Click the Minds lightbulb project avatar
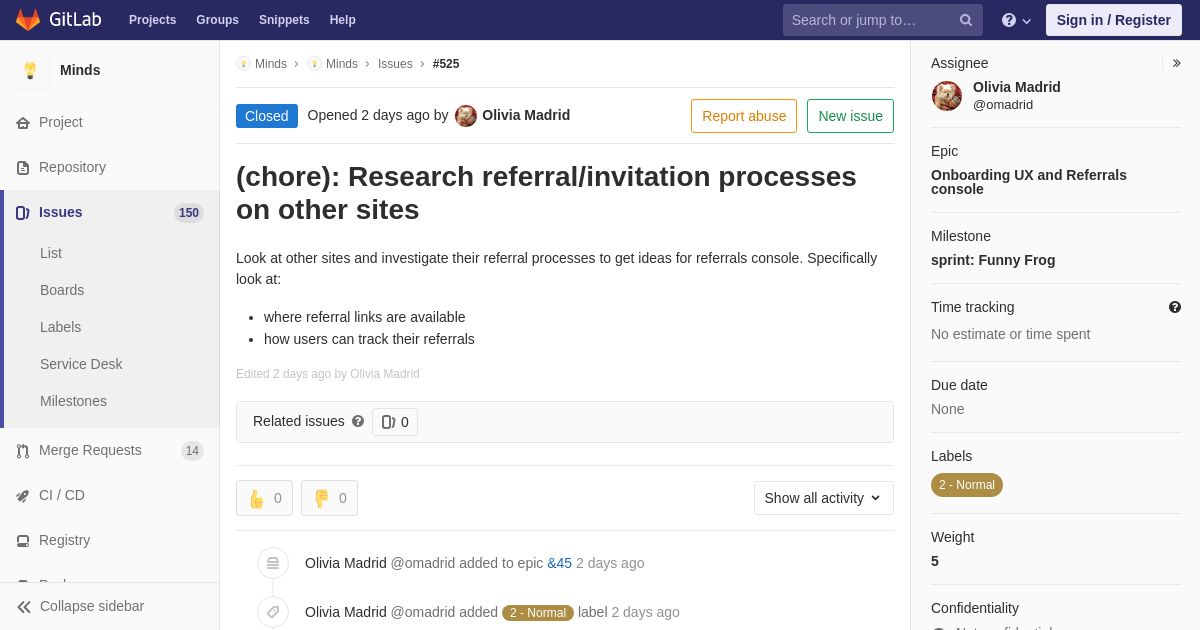This screenshot has height=630, width=1200. click(x=30, y=70)
